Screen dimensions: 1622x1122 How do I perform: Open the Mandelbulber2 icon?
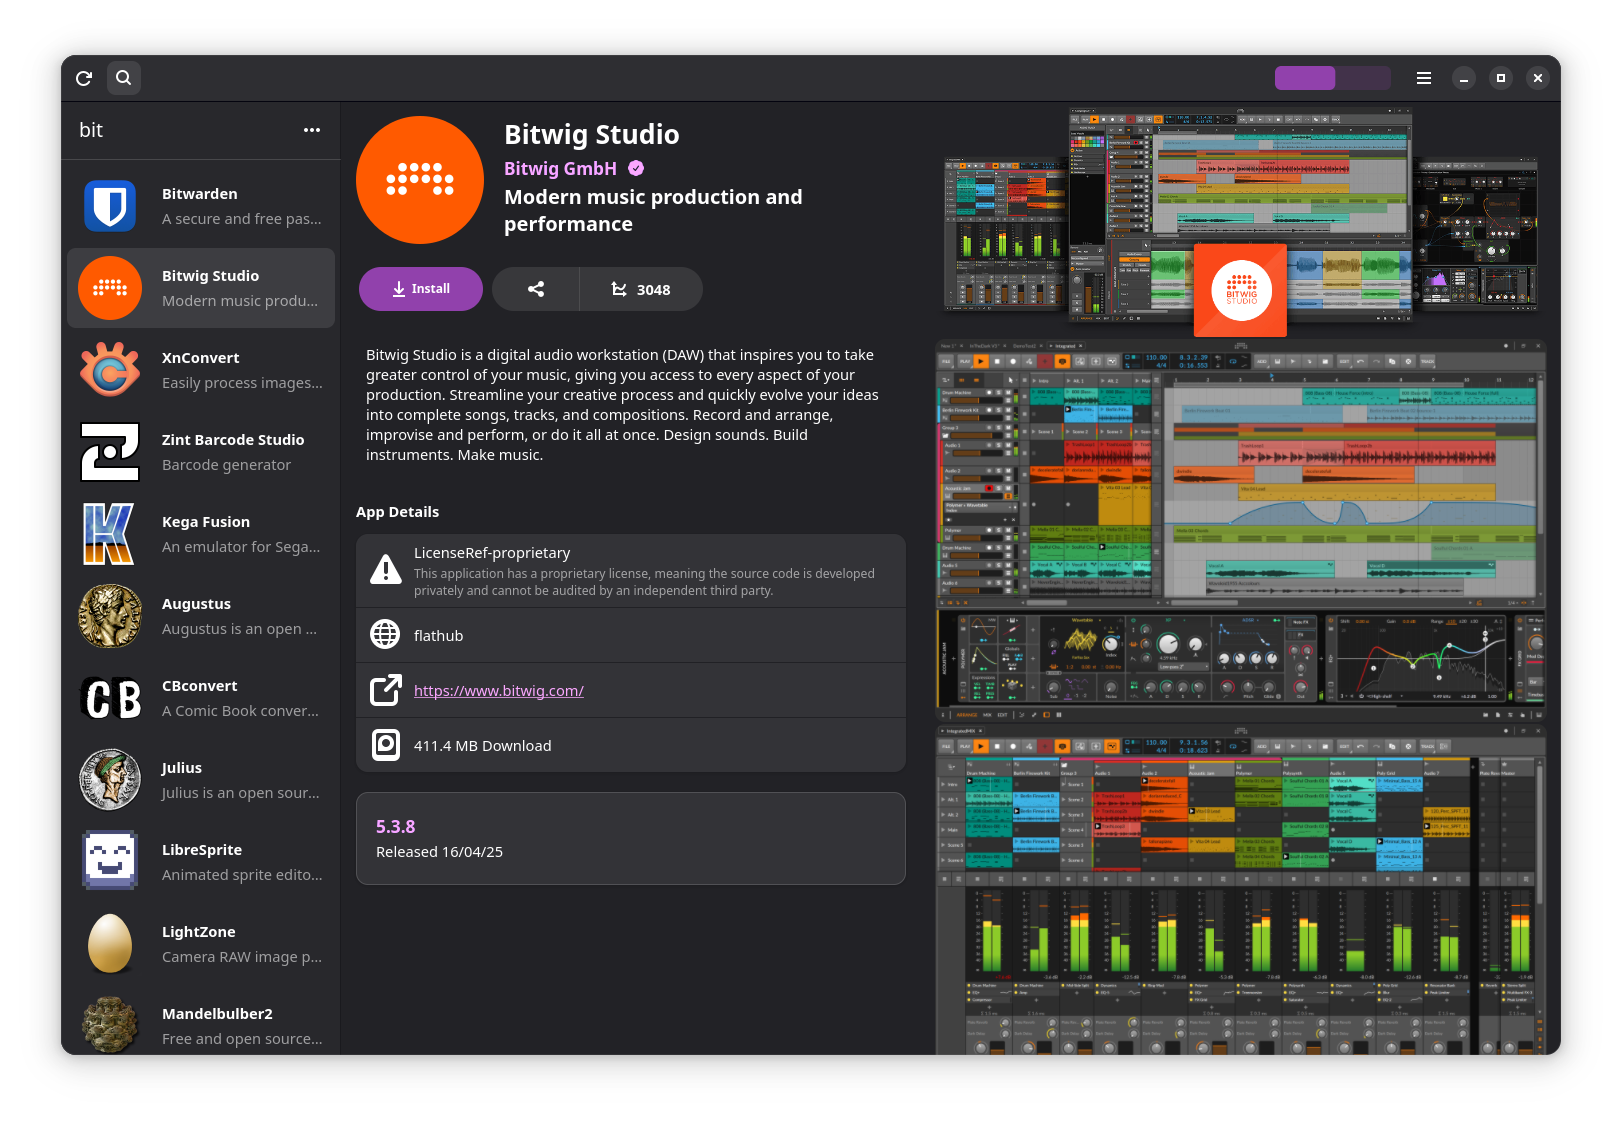110,1025
